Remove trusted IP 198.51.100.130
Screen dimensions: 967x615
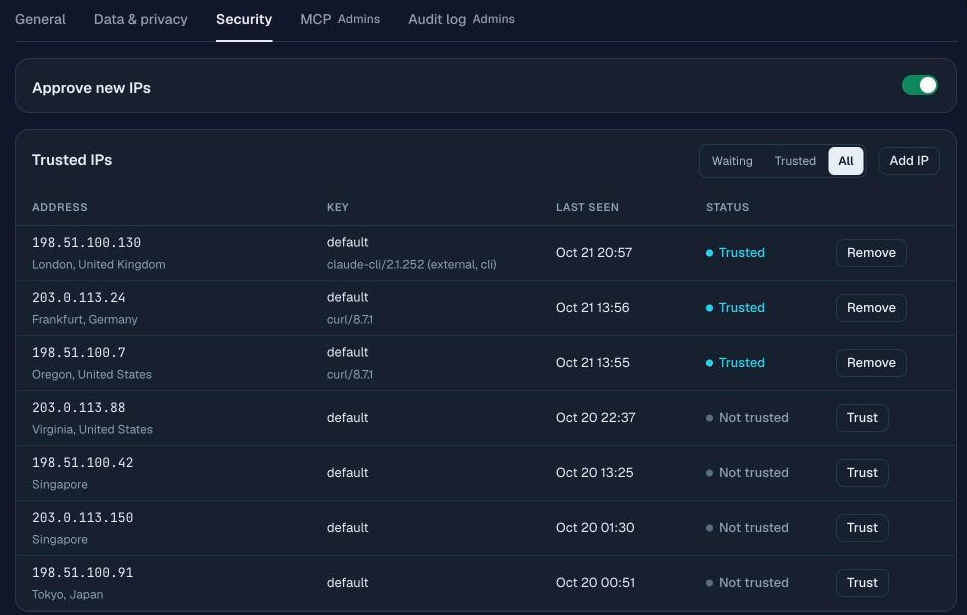pyautogui.click(x=871, y=253)
